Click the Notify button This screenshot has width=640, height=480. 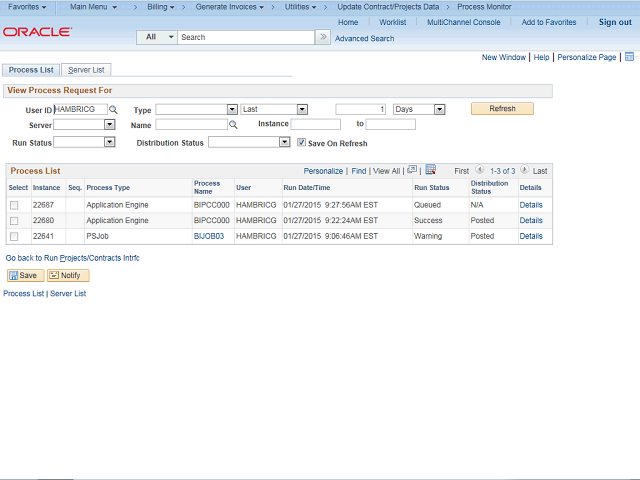[x=68, y=276]
